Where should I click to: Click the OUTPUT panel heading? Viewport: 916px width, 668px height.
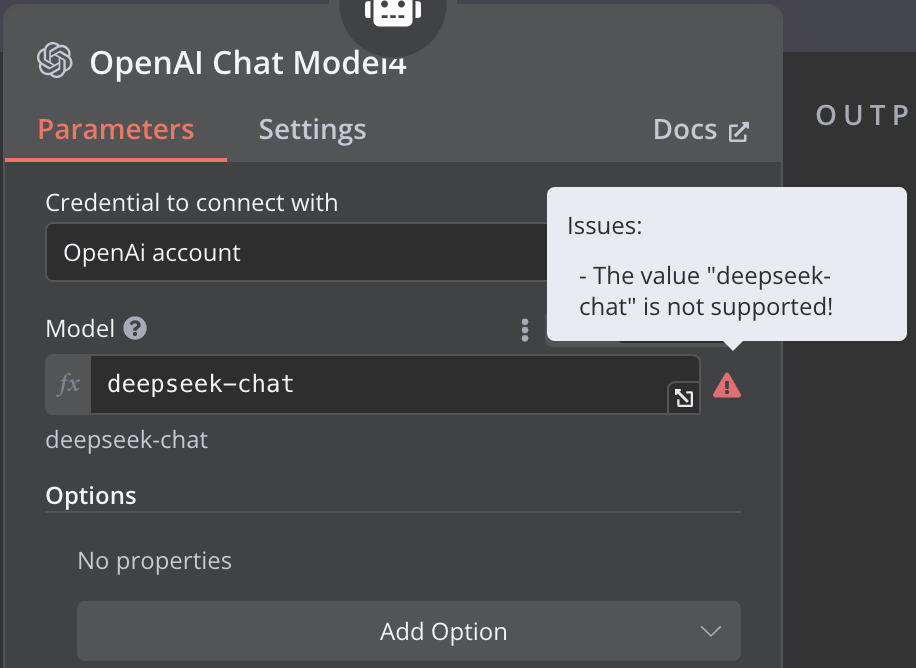pyautogui.click(x=862, y=115)
